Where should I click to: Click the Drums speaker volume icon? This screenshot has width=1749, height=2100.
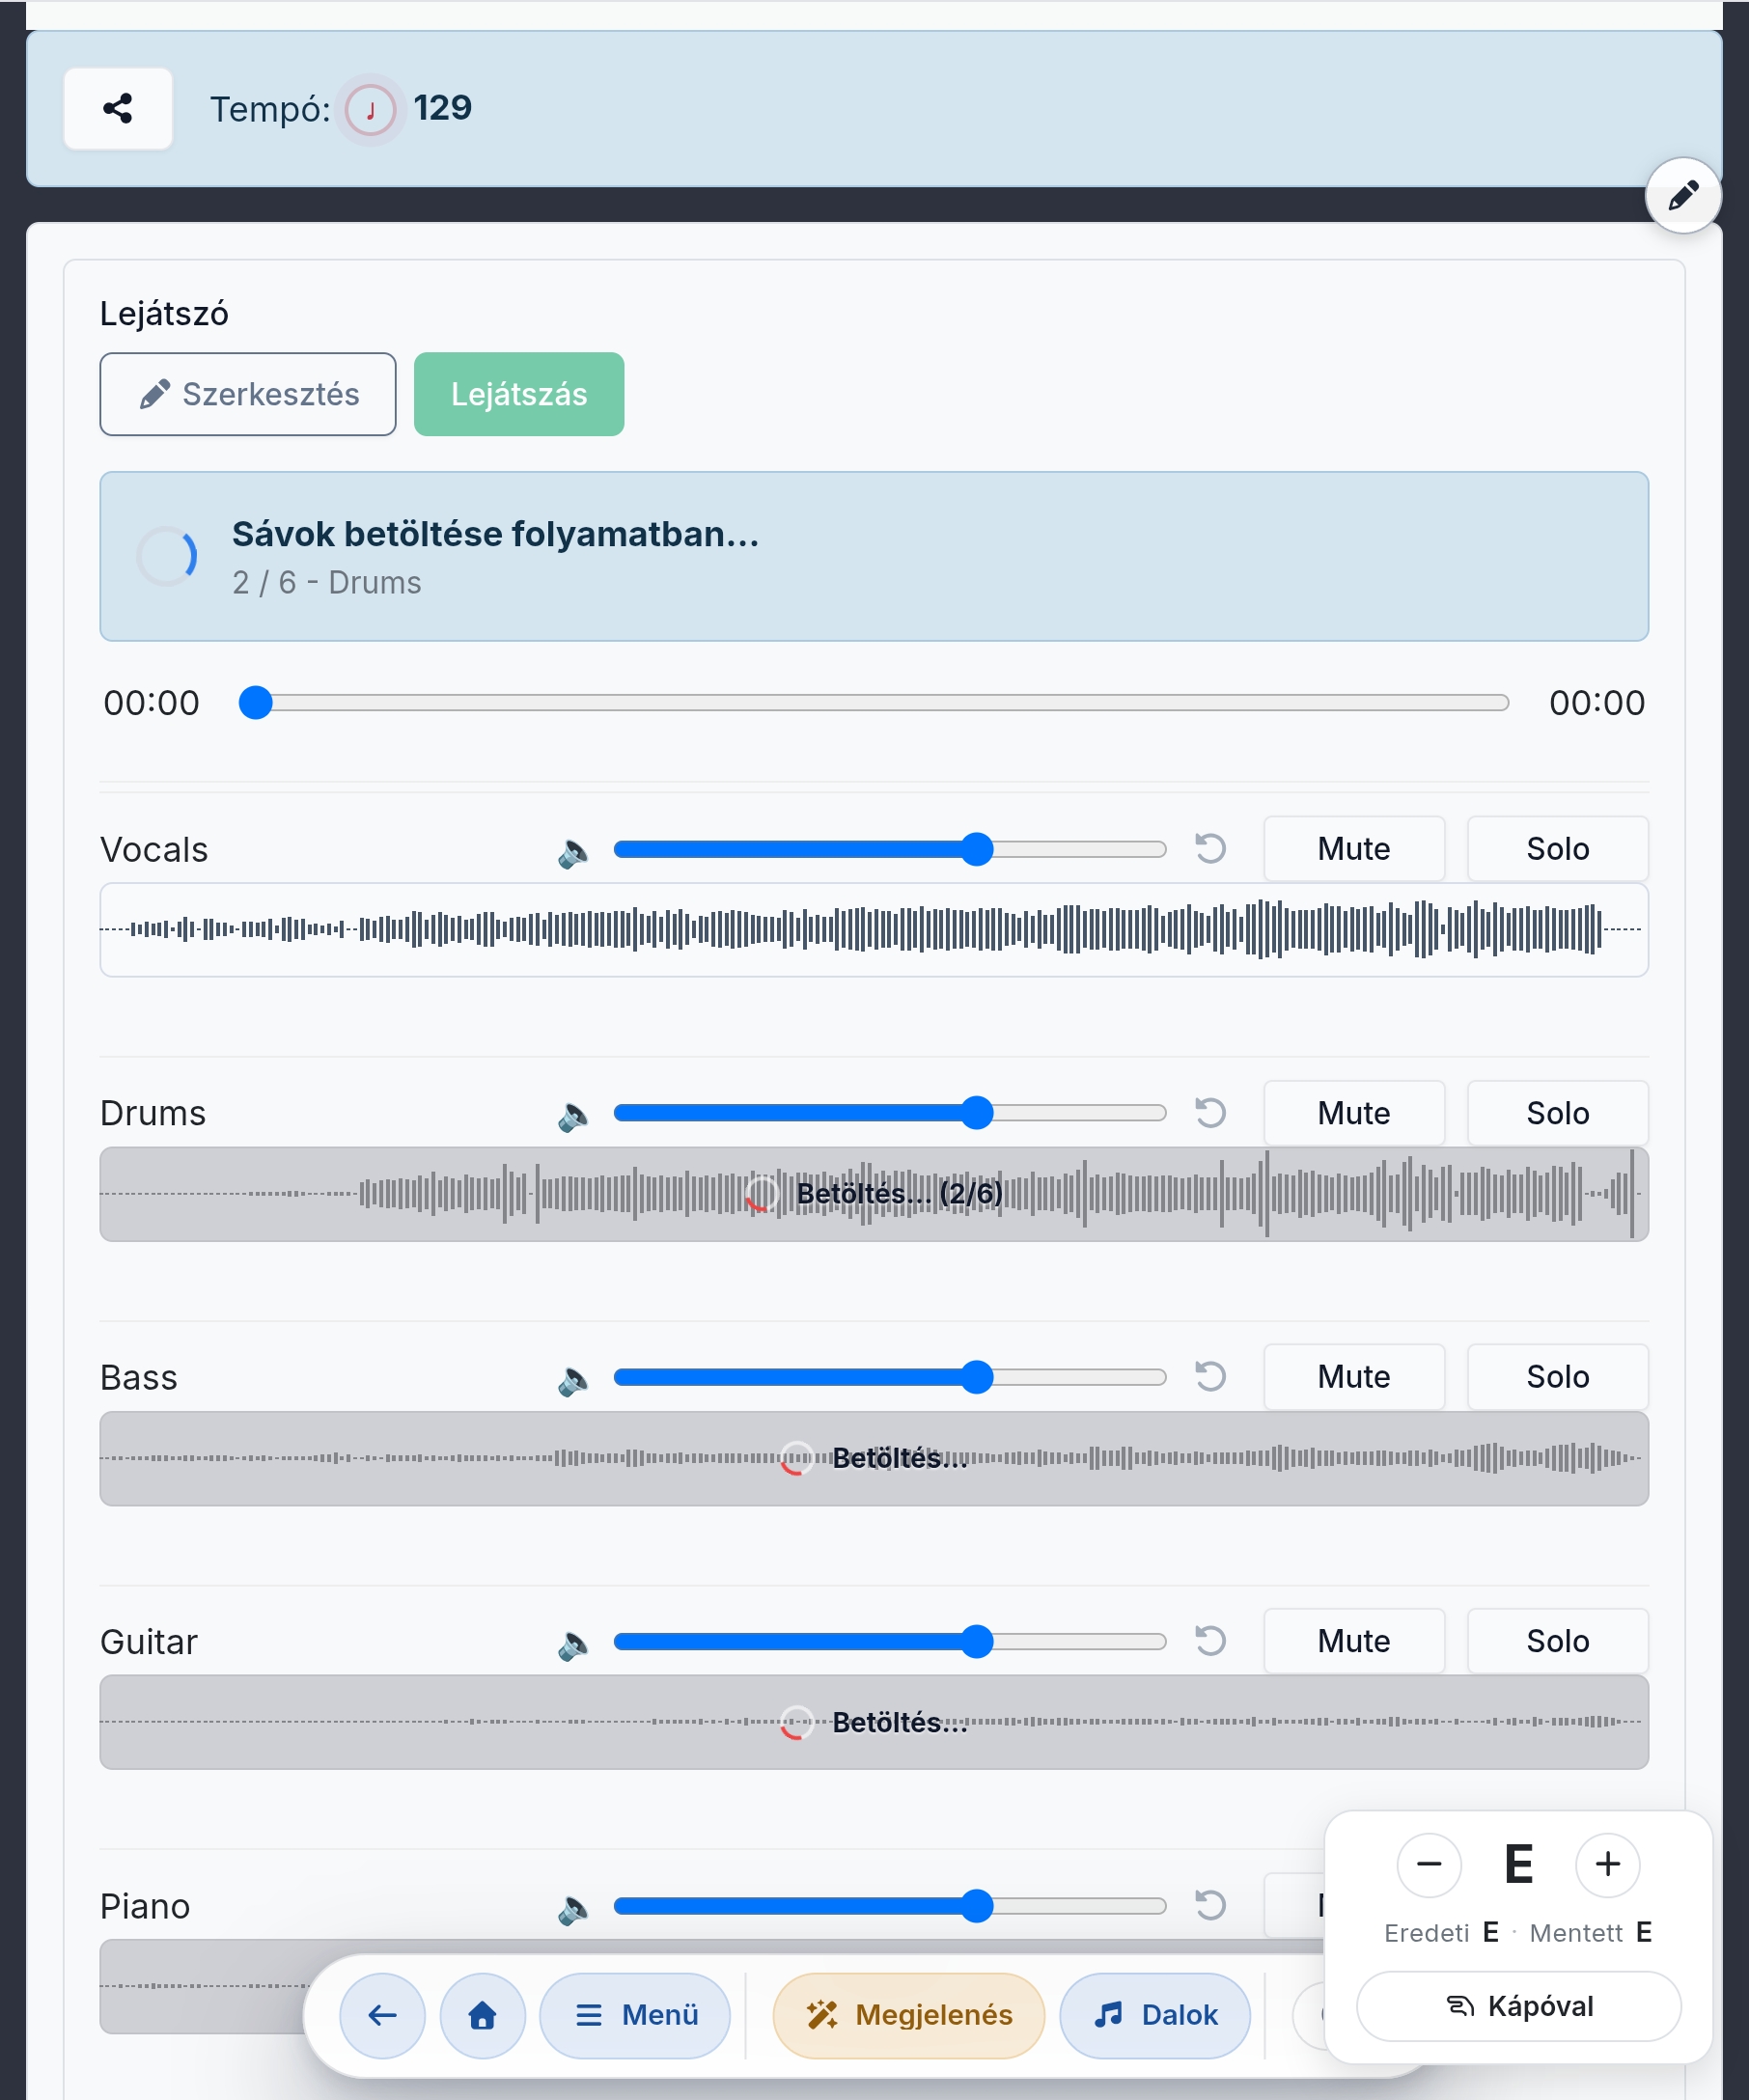[573, 1115]
